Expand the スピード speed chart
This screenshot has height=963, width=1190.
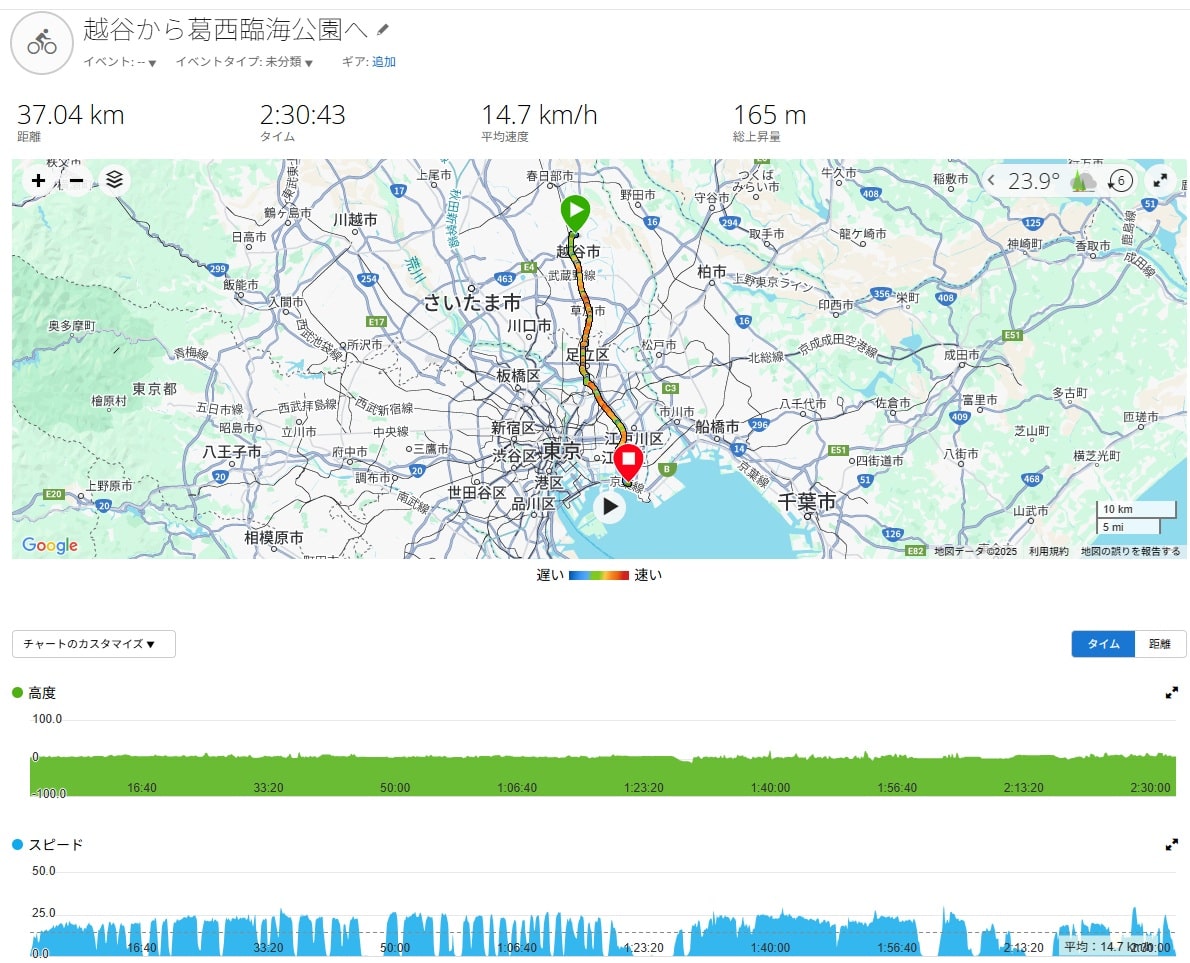click(x=1172, y=845)
